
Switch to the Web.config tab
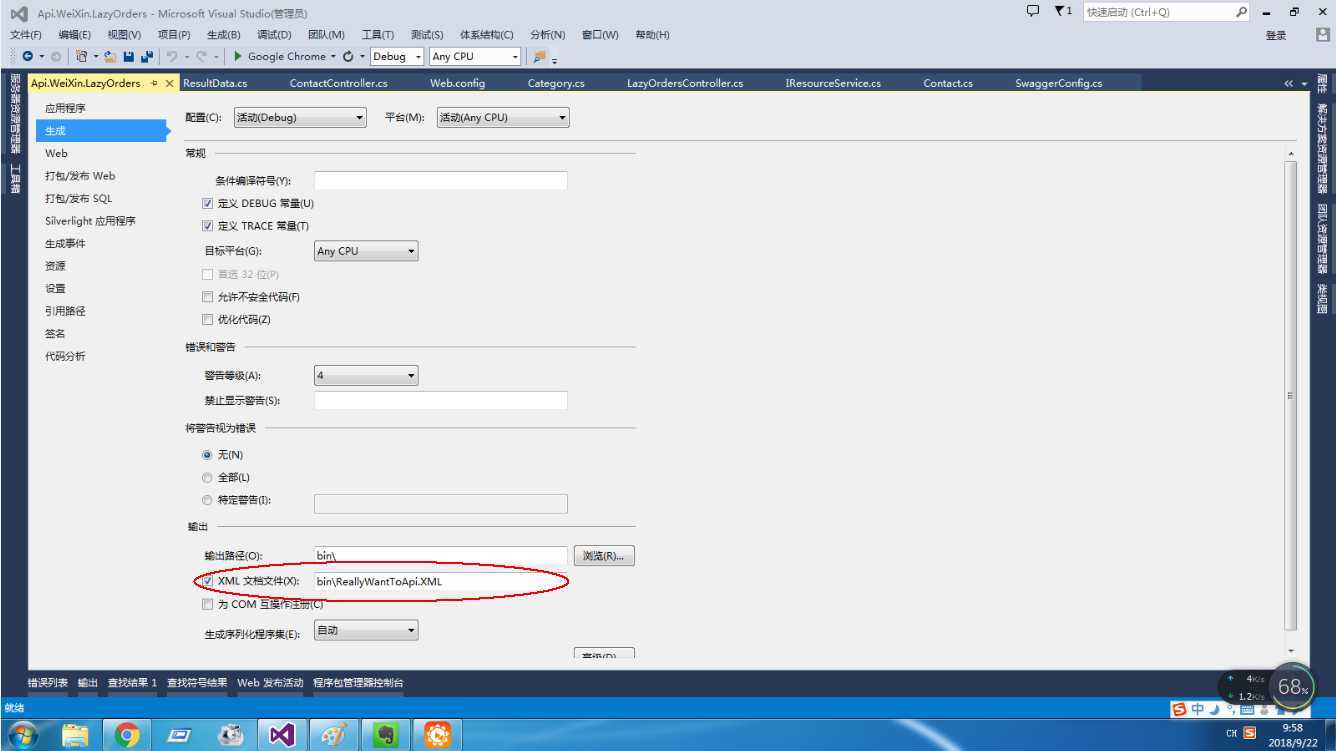click(458, 84)
